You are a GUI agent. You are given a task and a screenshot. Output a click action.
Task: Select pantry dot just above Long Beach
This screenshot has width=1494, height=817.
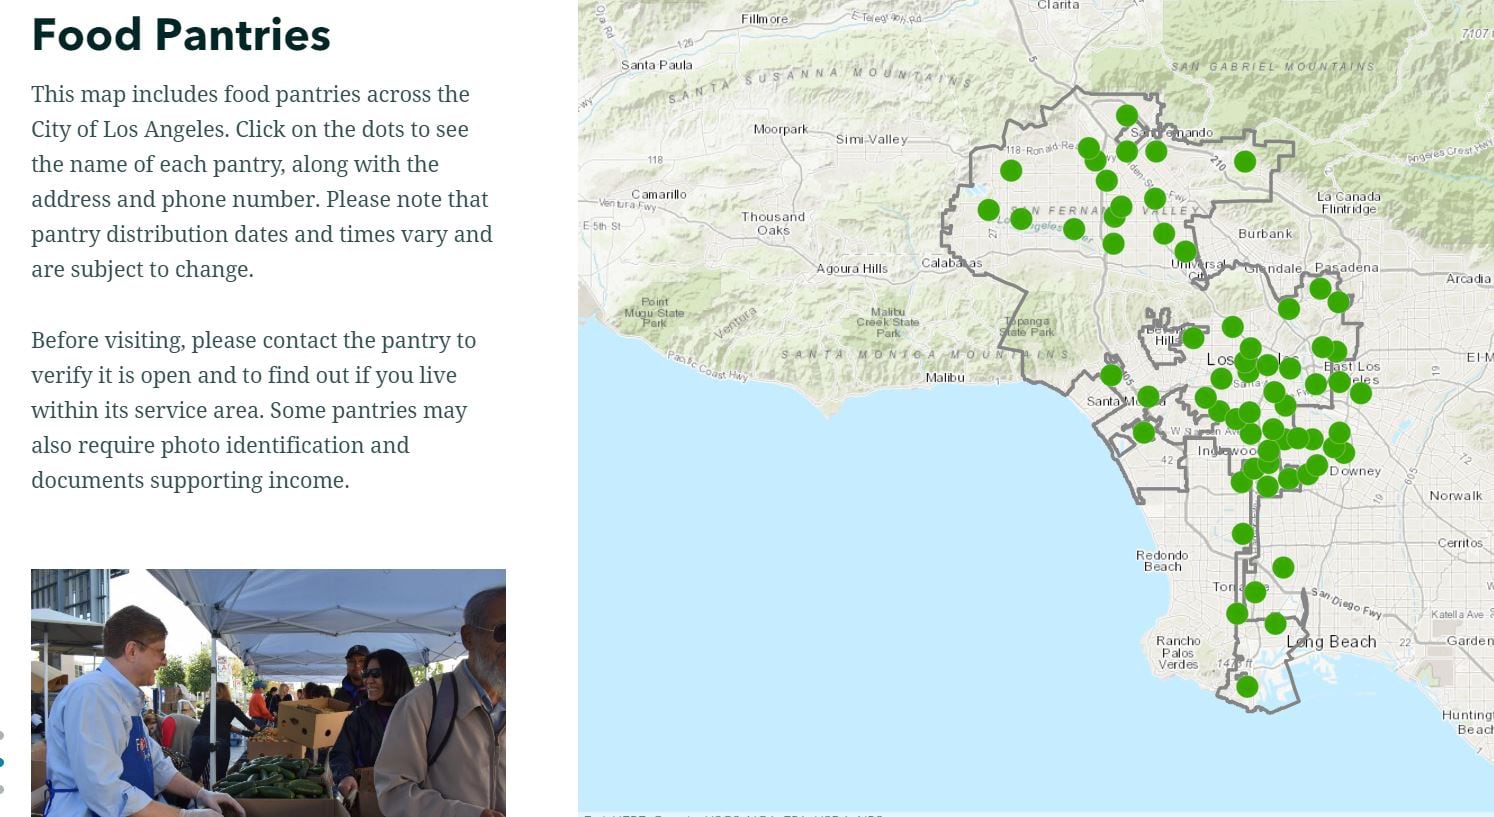[x=1275, y=624]
